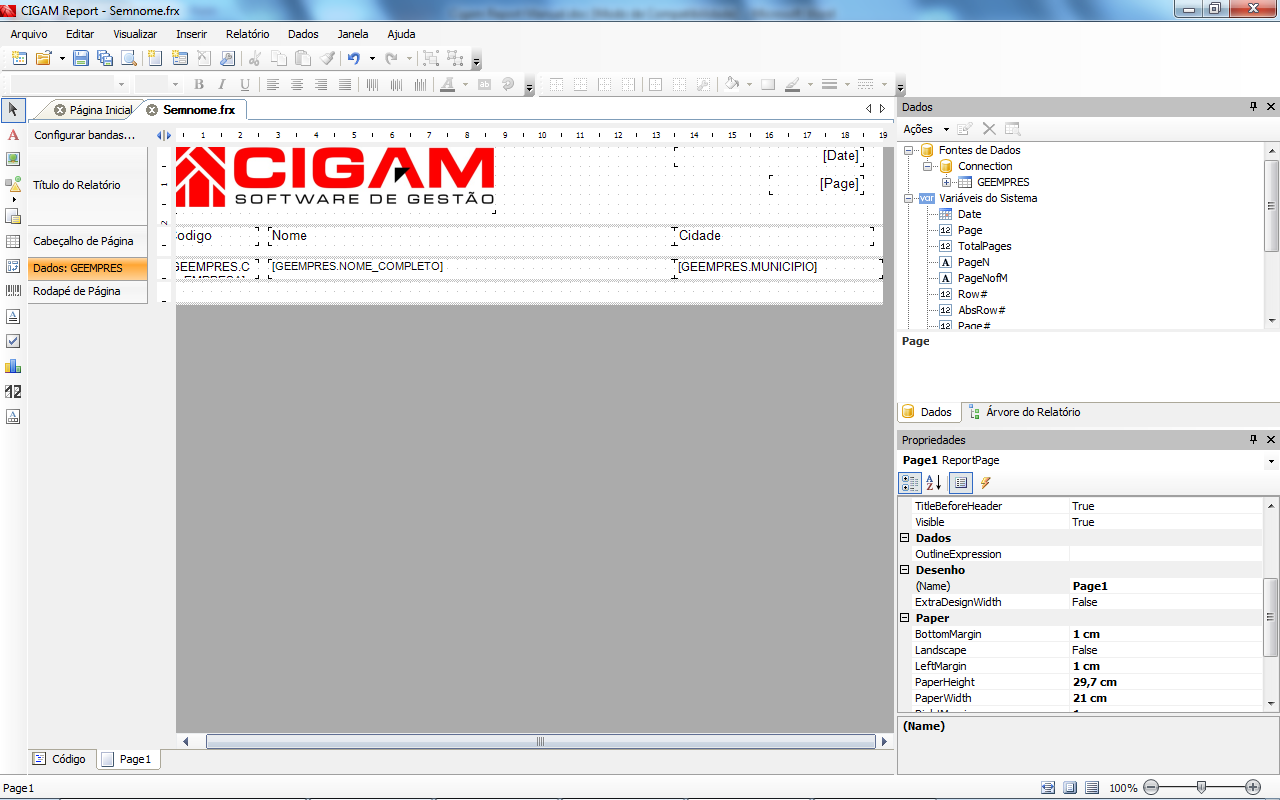
Task: Select the PaperWidth value 21 cm
Action: [x=1166, y=698]
